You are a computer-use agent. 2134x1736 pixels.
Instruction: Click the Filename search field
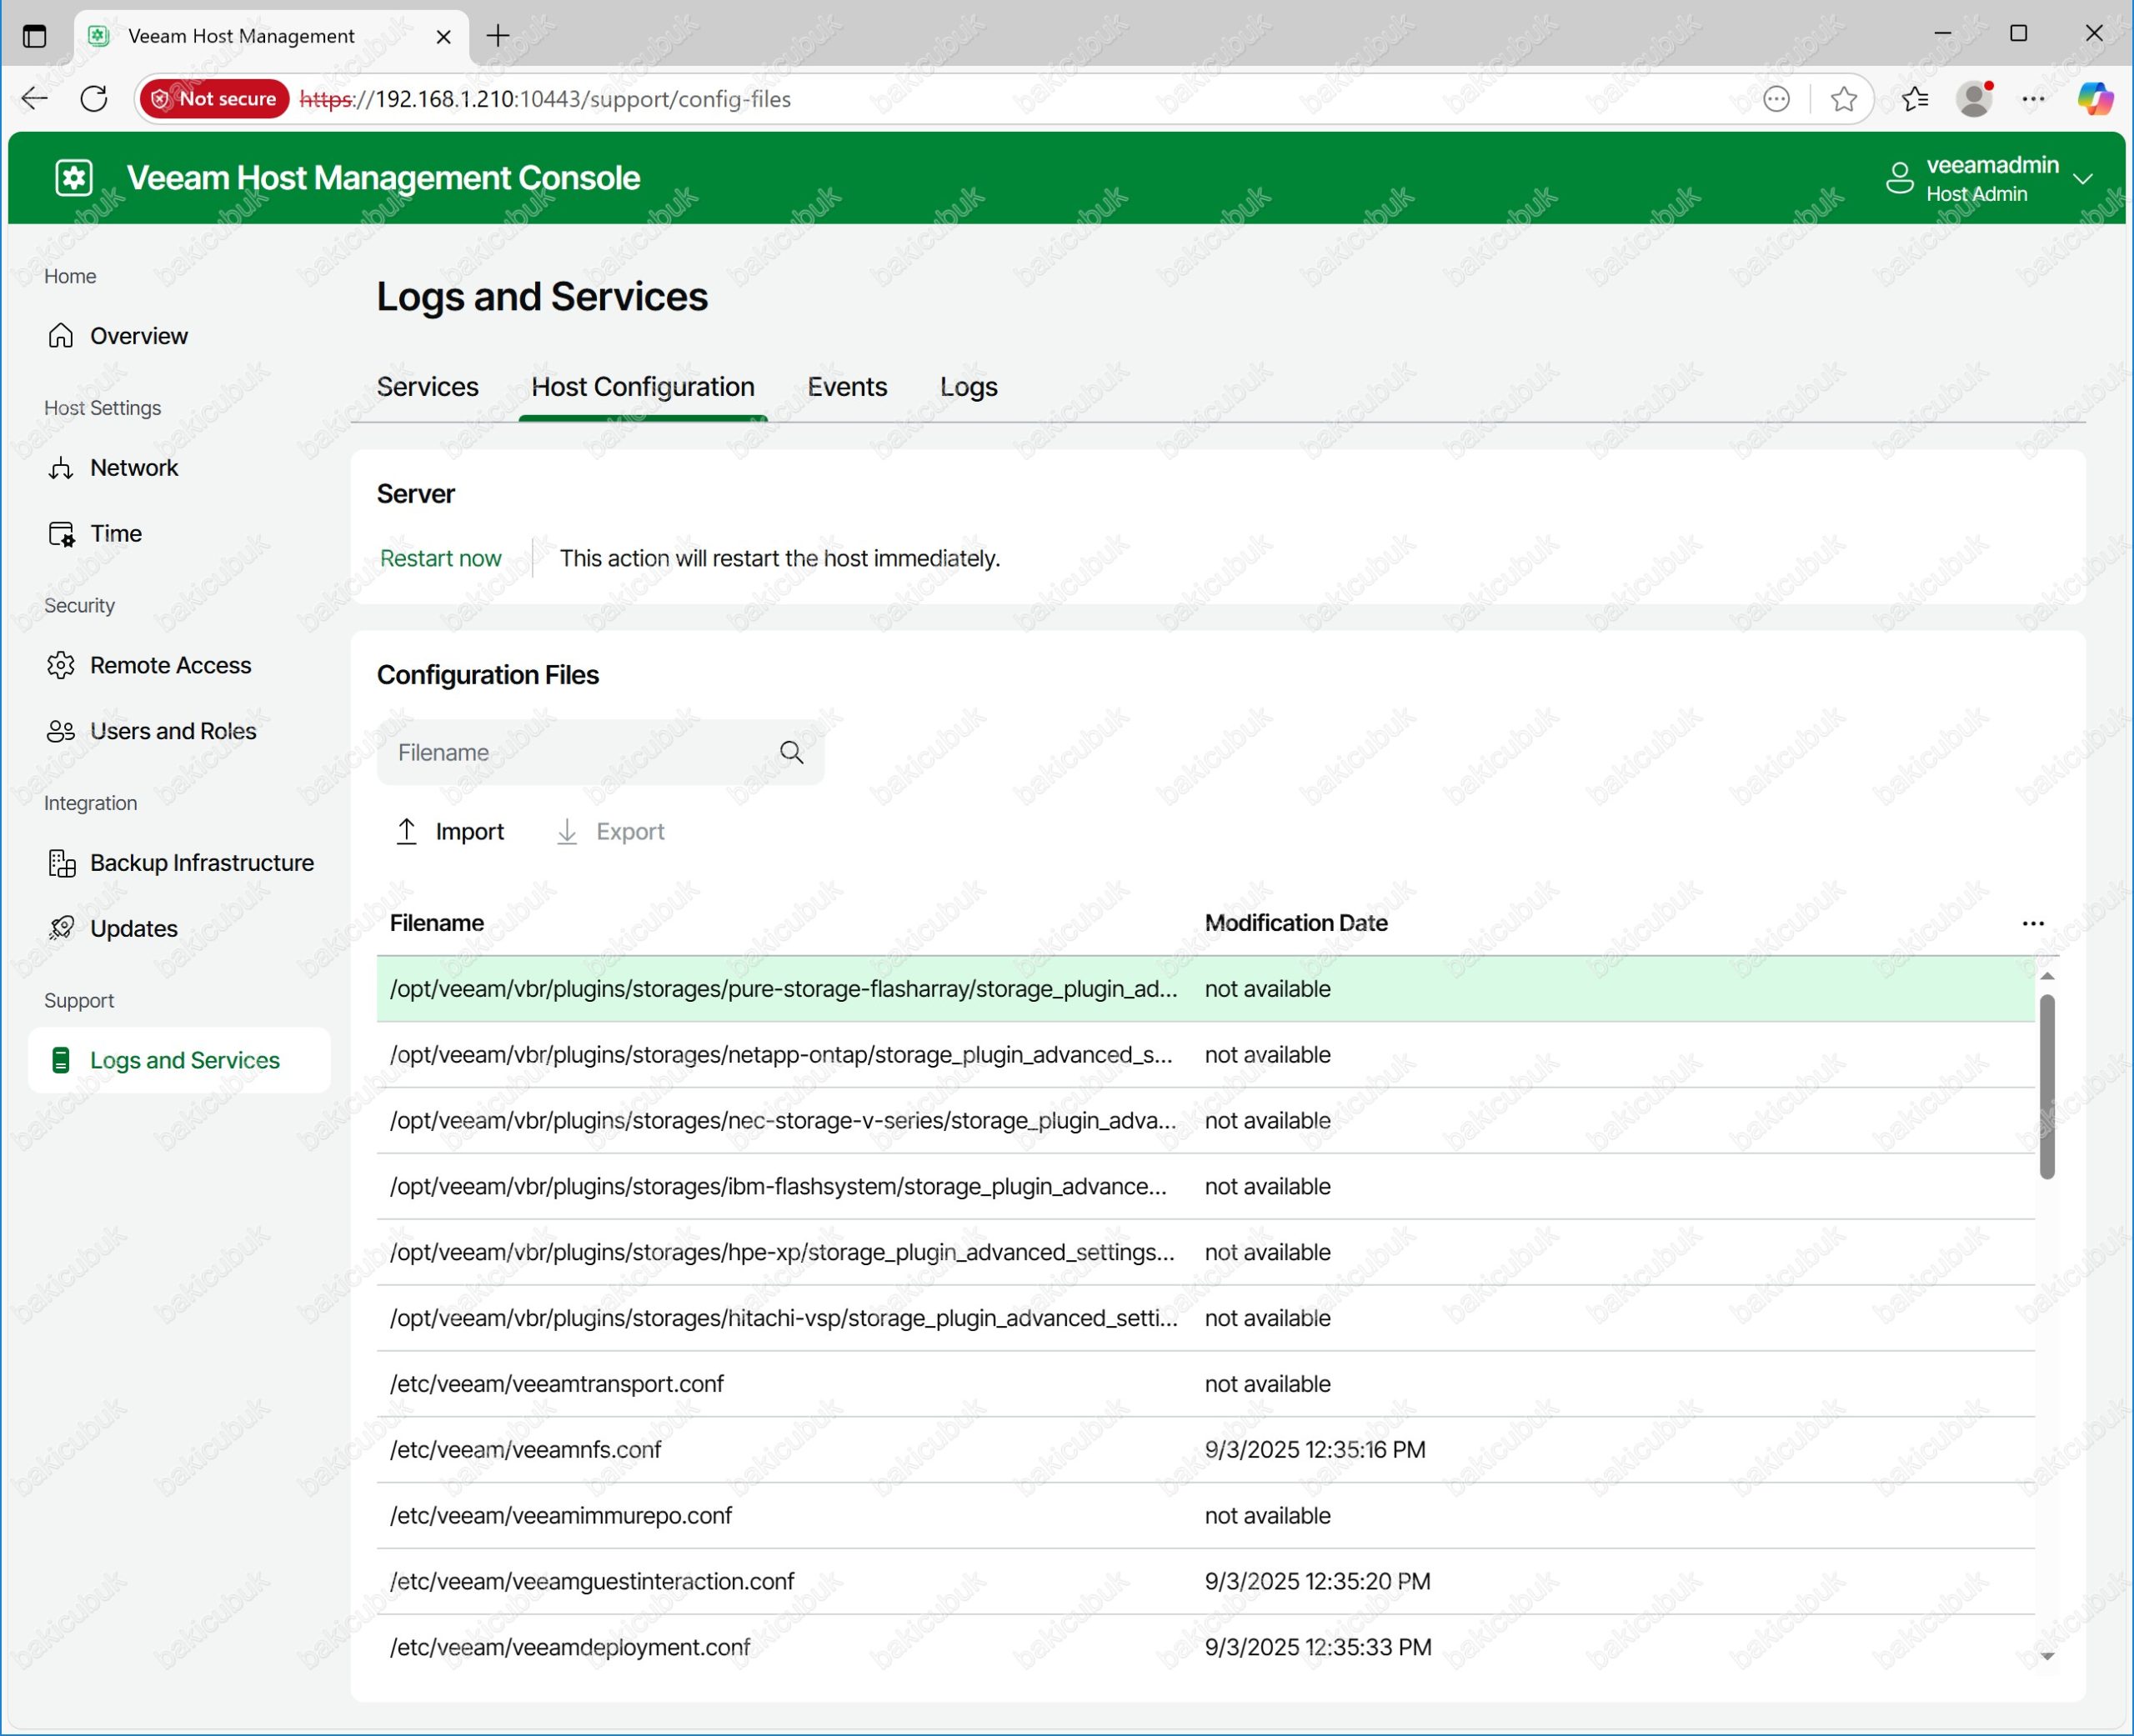point(600,752)
